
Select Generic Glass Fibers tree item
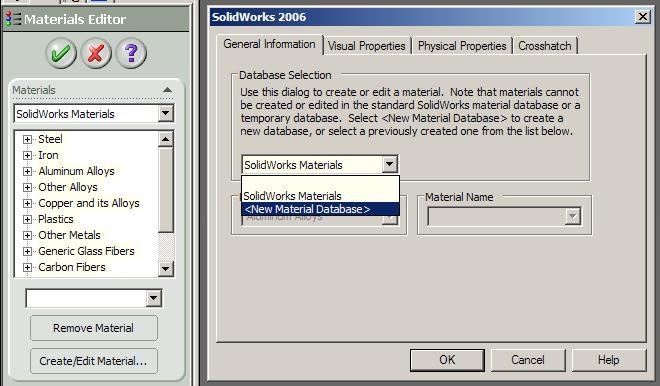point(86,251)
